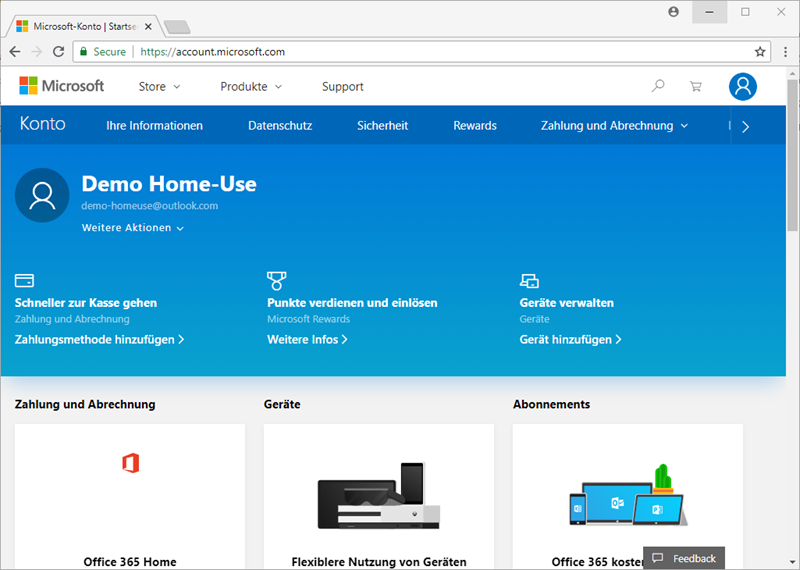
Task: Go to Ihre Informationen tab
Action: 154,126
